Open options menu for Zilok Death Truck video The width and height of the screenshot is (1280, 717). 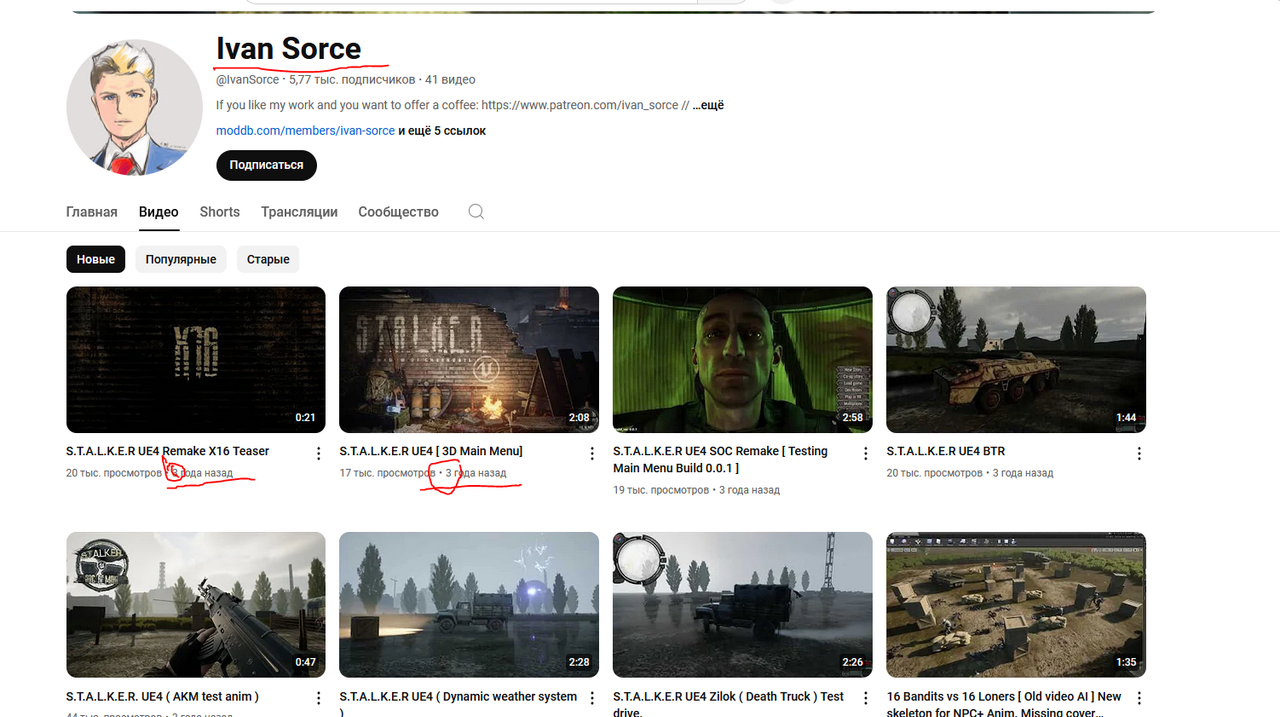pyautogui.click(x=866, y=699)
